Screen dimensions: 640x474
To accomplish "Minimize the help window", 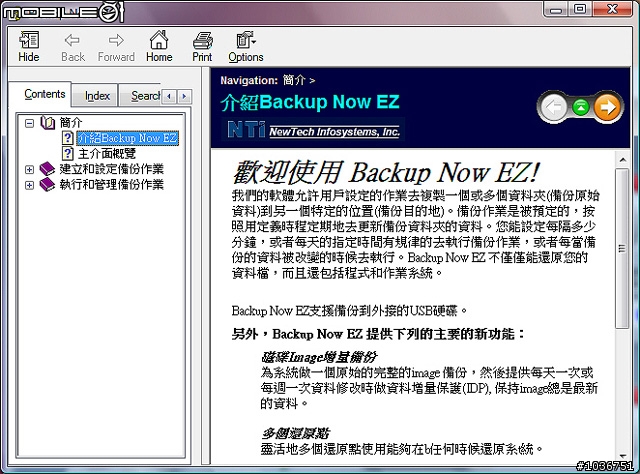I will point(556,9).
